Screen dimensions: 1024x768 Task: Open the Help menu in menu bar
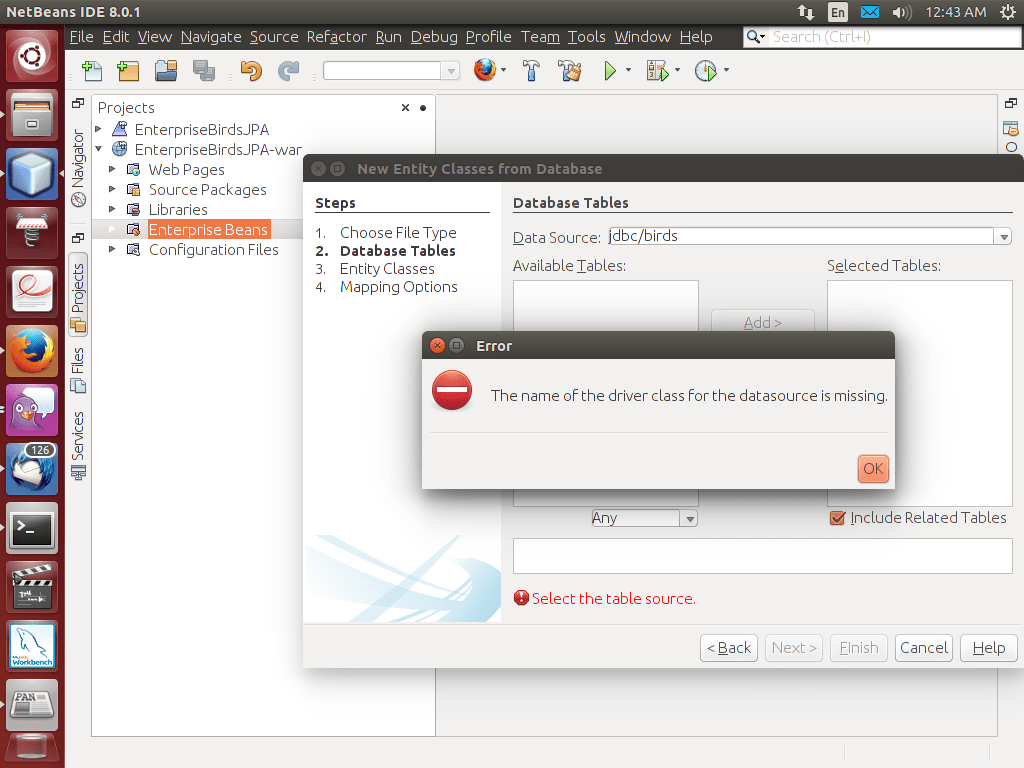tap(696, 37)
